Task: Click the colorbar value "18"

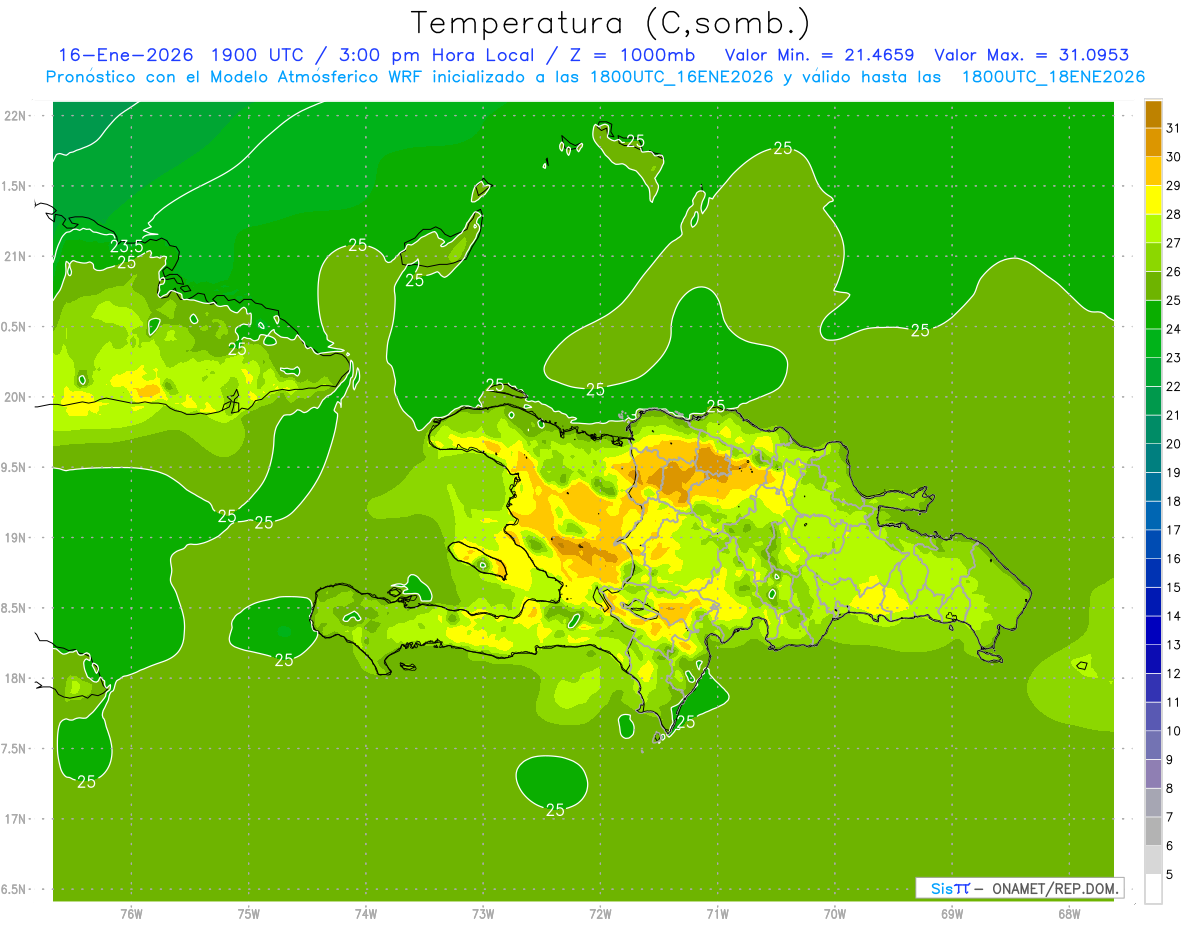Action: 1174,501
